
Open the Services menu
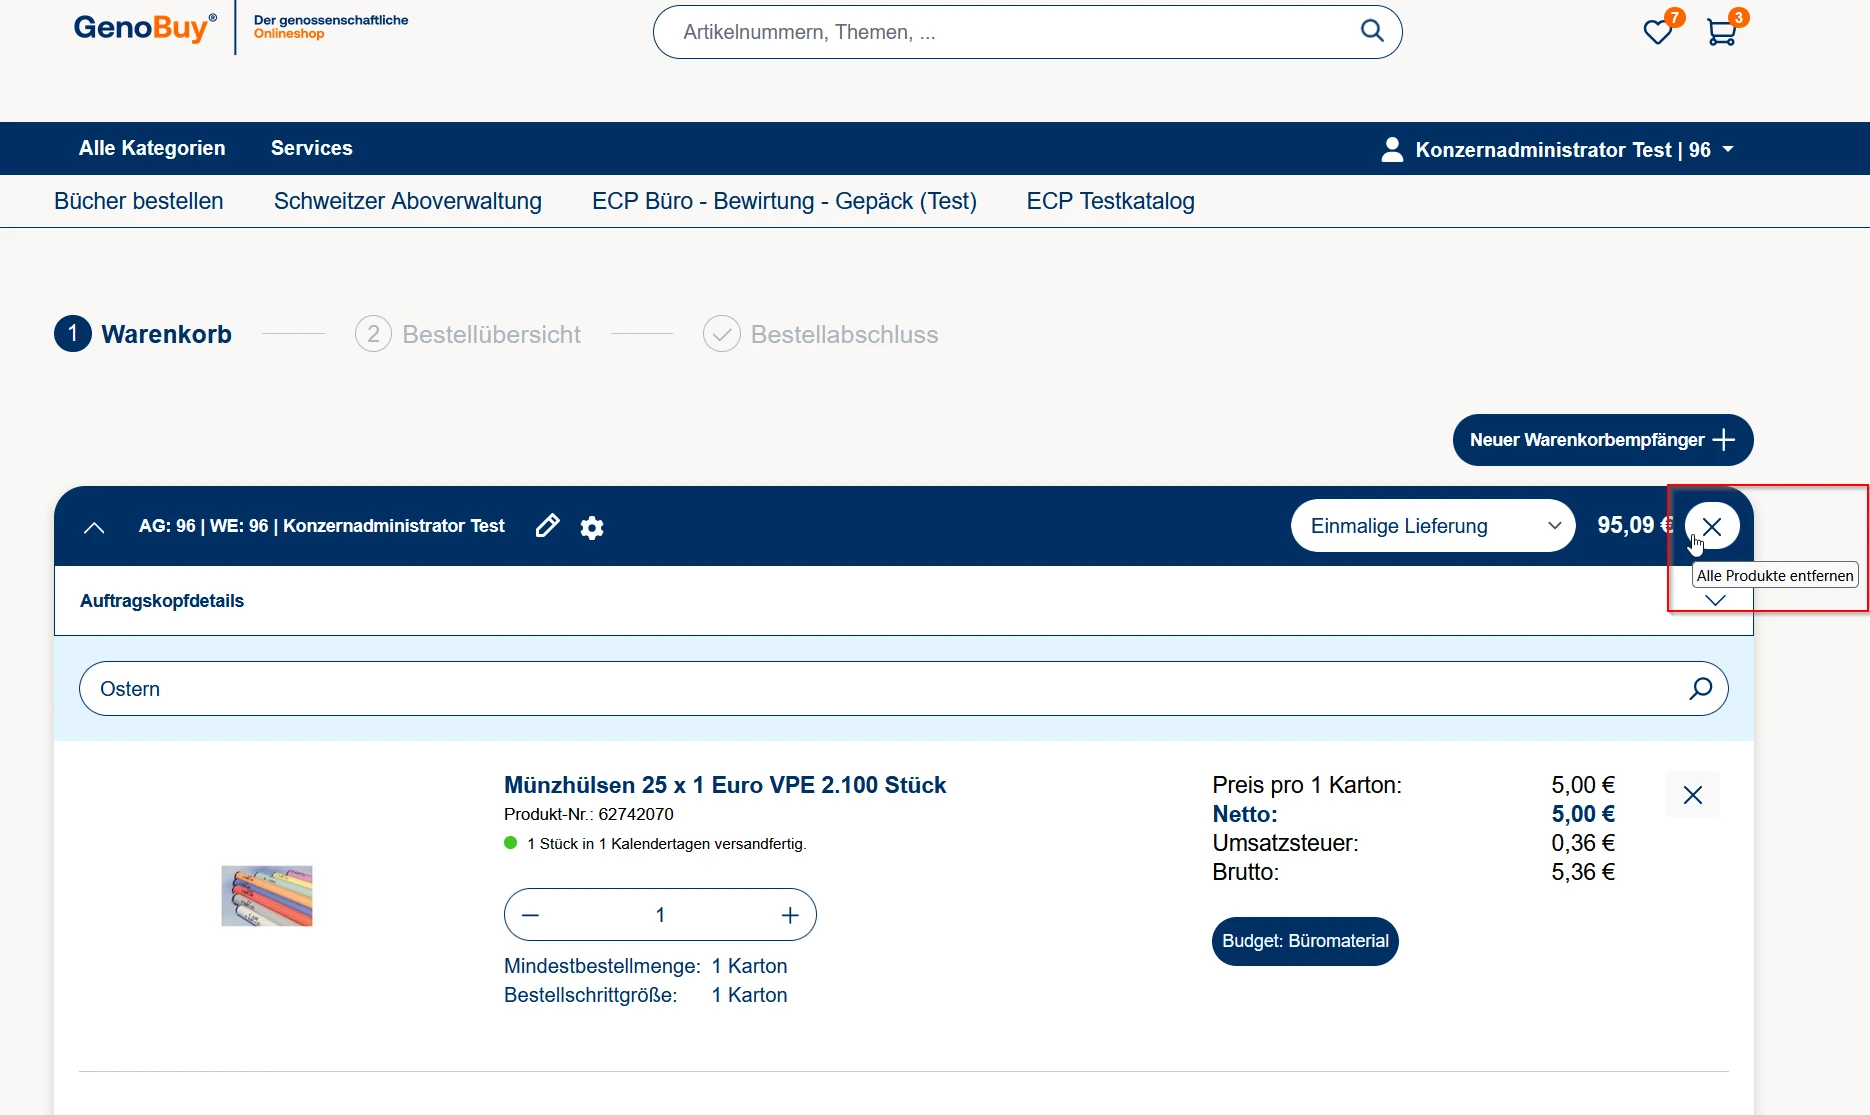(311, 148)
